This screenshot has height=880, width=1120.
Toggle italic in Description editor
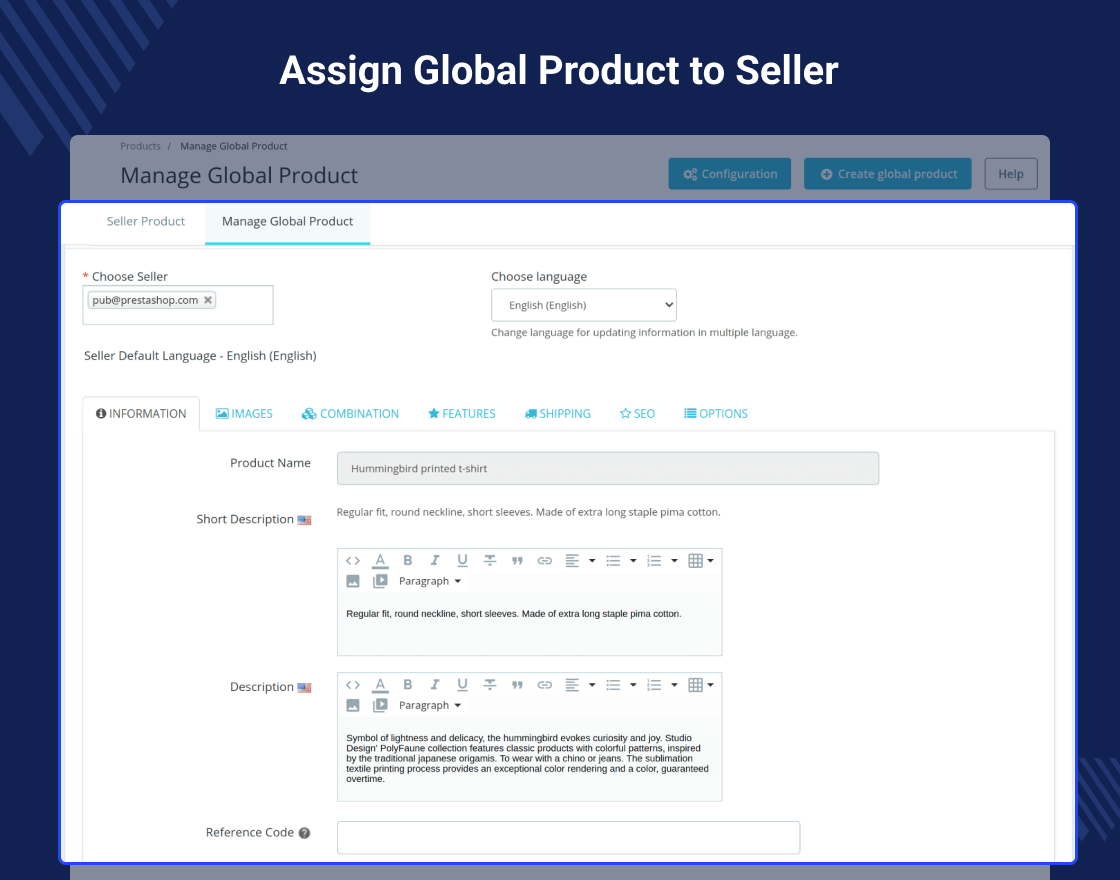(x=434, y=685)
